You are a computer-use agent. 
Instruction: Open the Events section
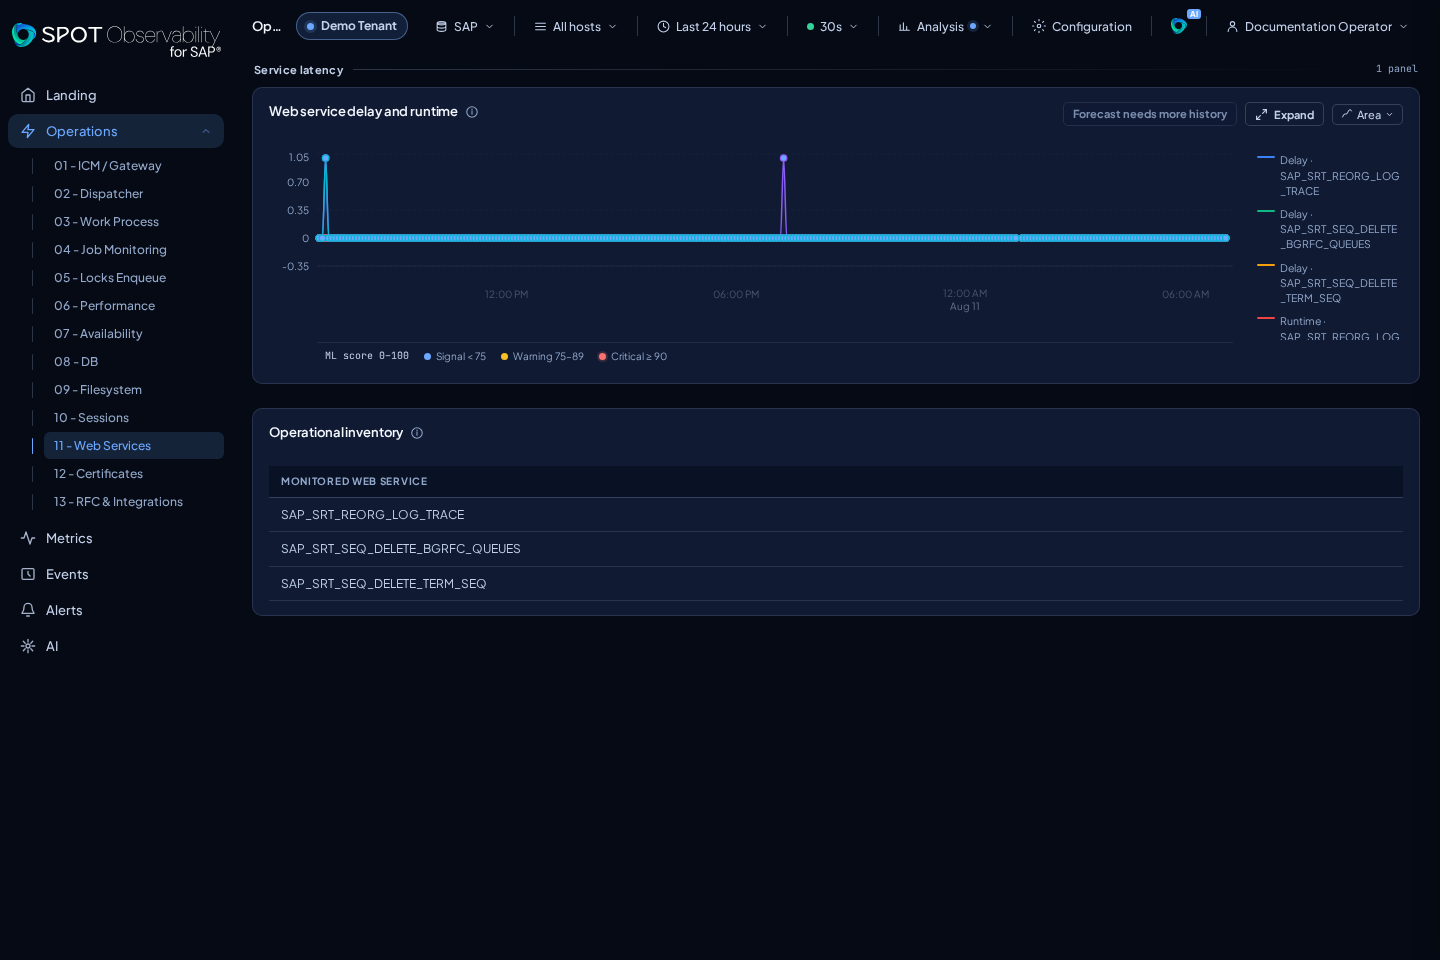click(x=116, y=574)
